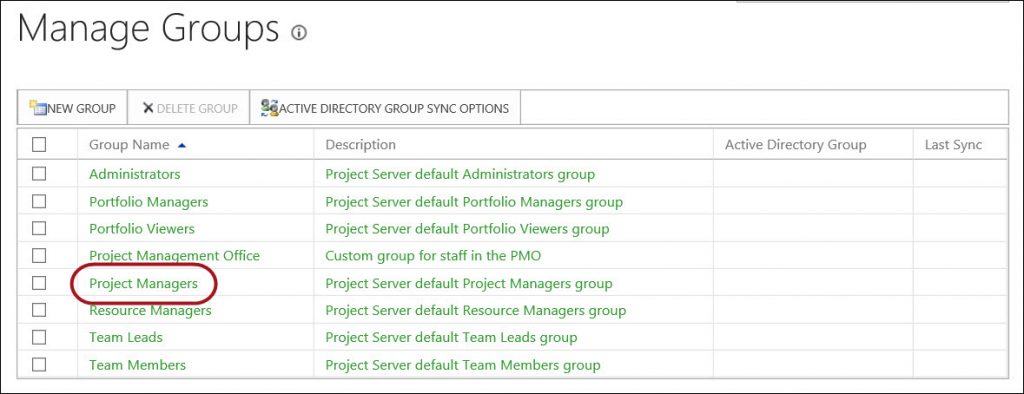Viewport: 1024px width, 394px height.
Task: Open the Resource Managers group link
Action: [150, 310]
